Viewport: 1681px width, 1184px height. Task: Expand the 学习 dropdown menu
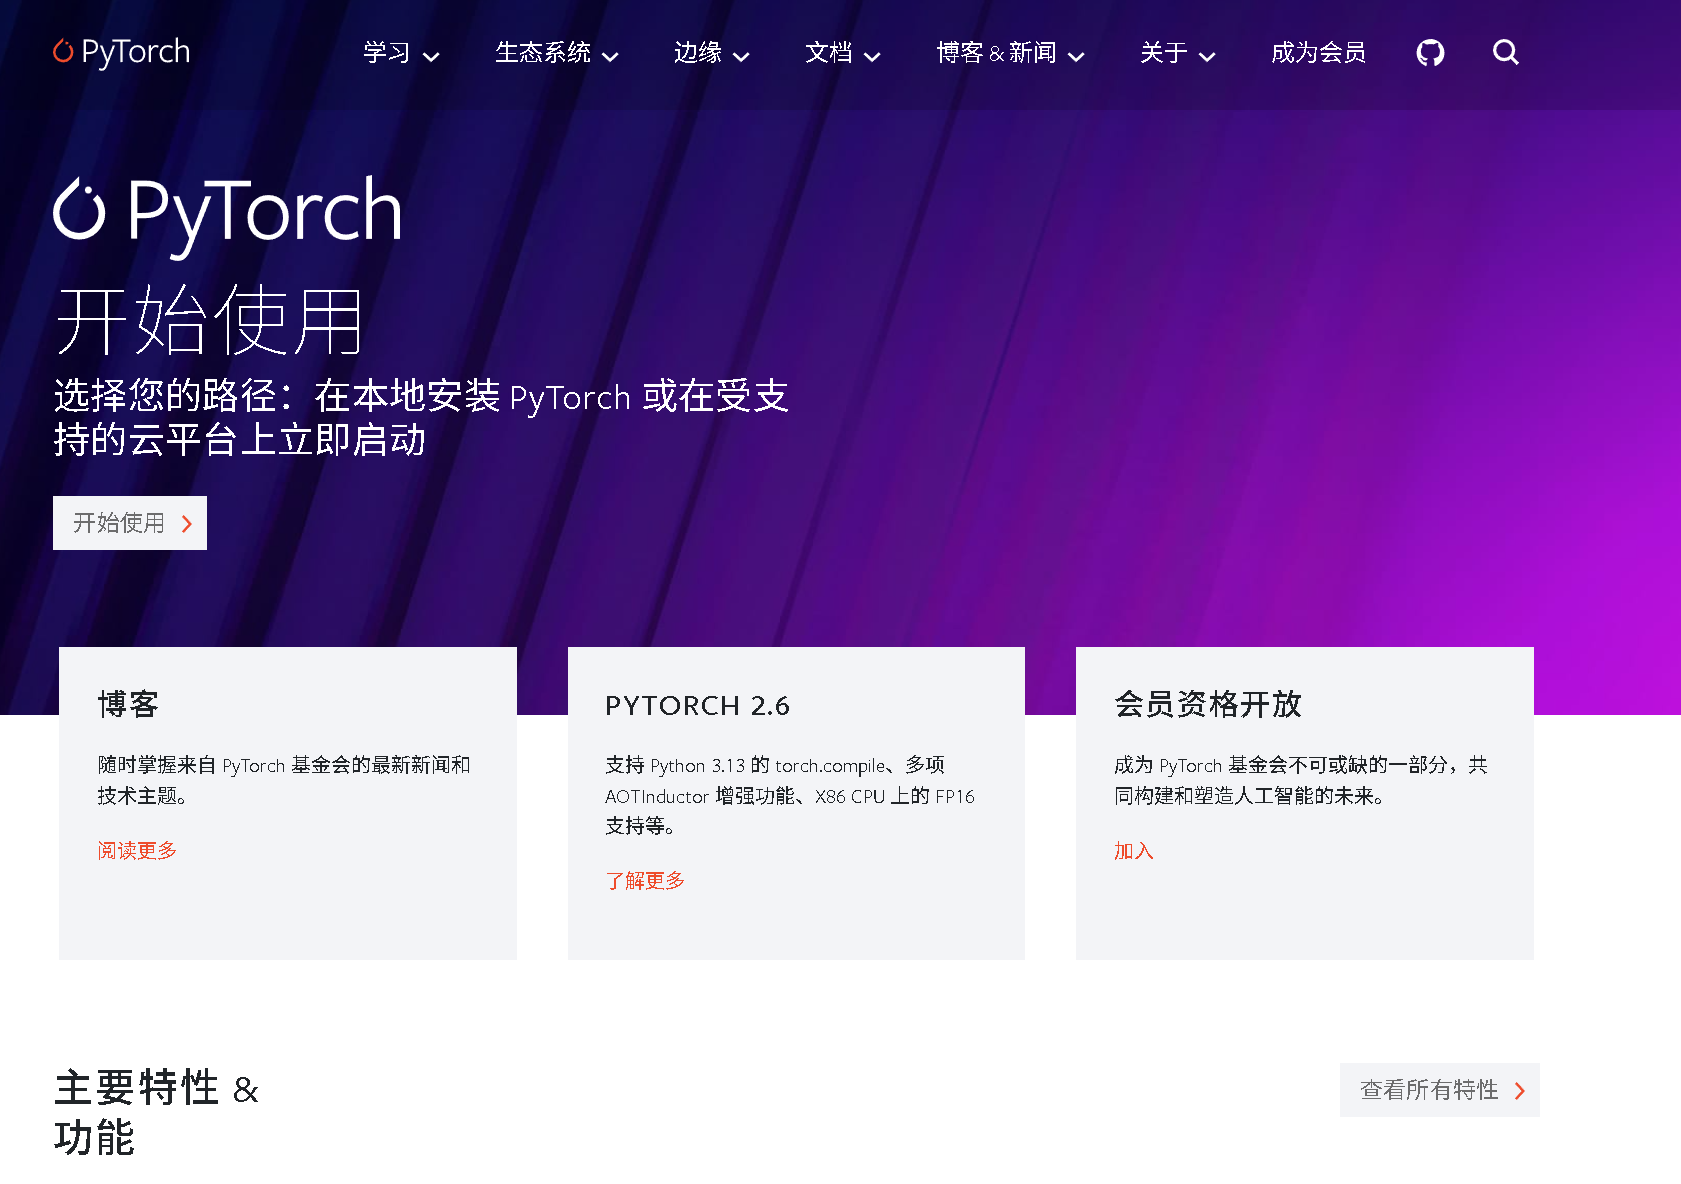point(400,54)
